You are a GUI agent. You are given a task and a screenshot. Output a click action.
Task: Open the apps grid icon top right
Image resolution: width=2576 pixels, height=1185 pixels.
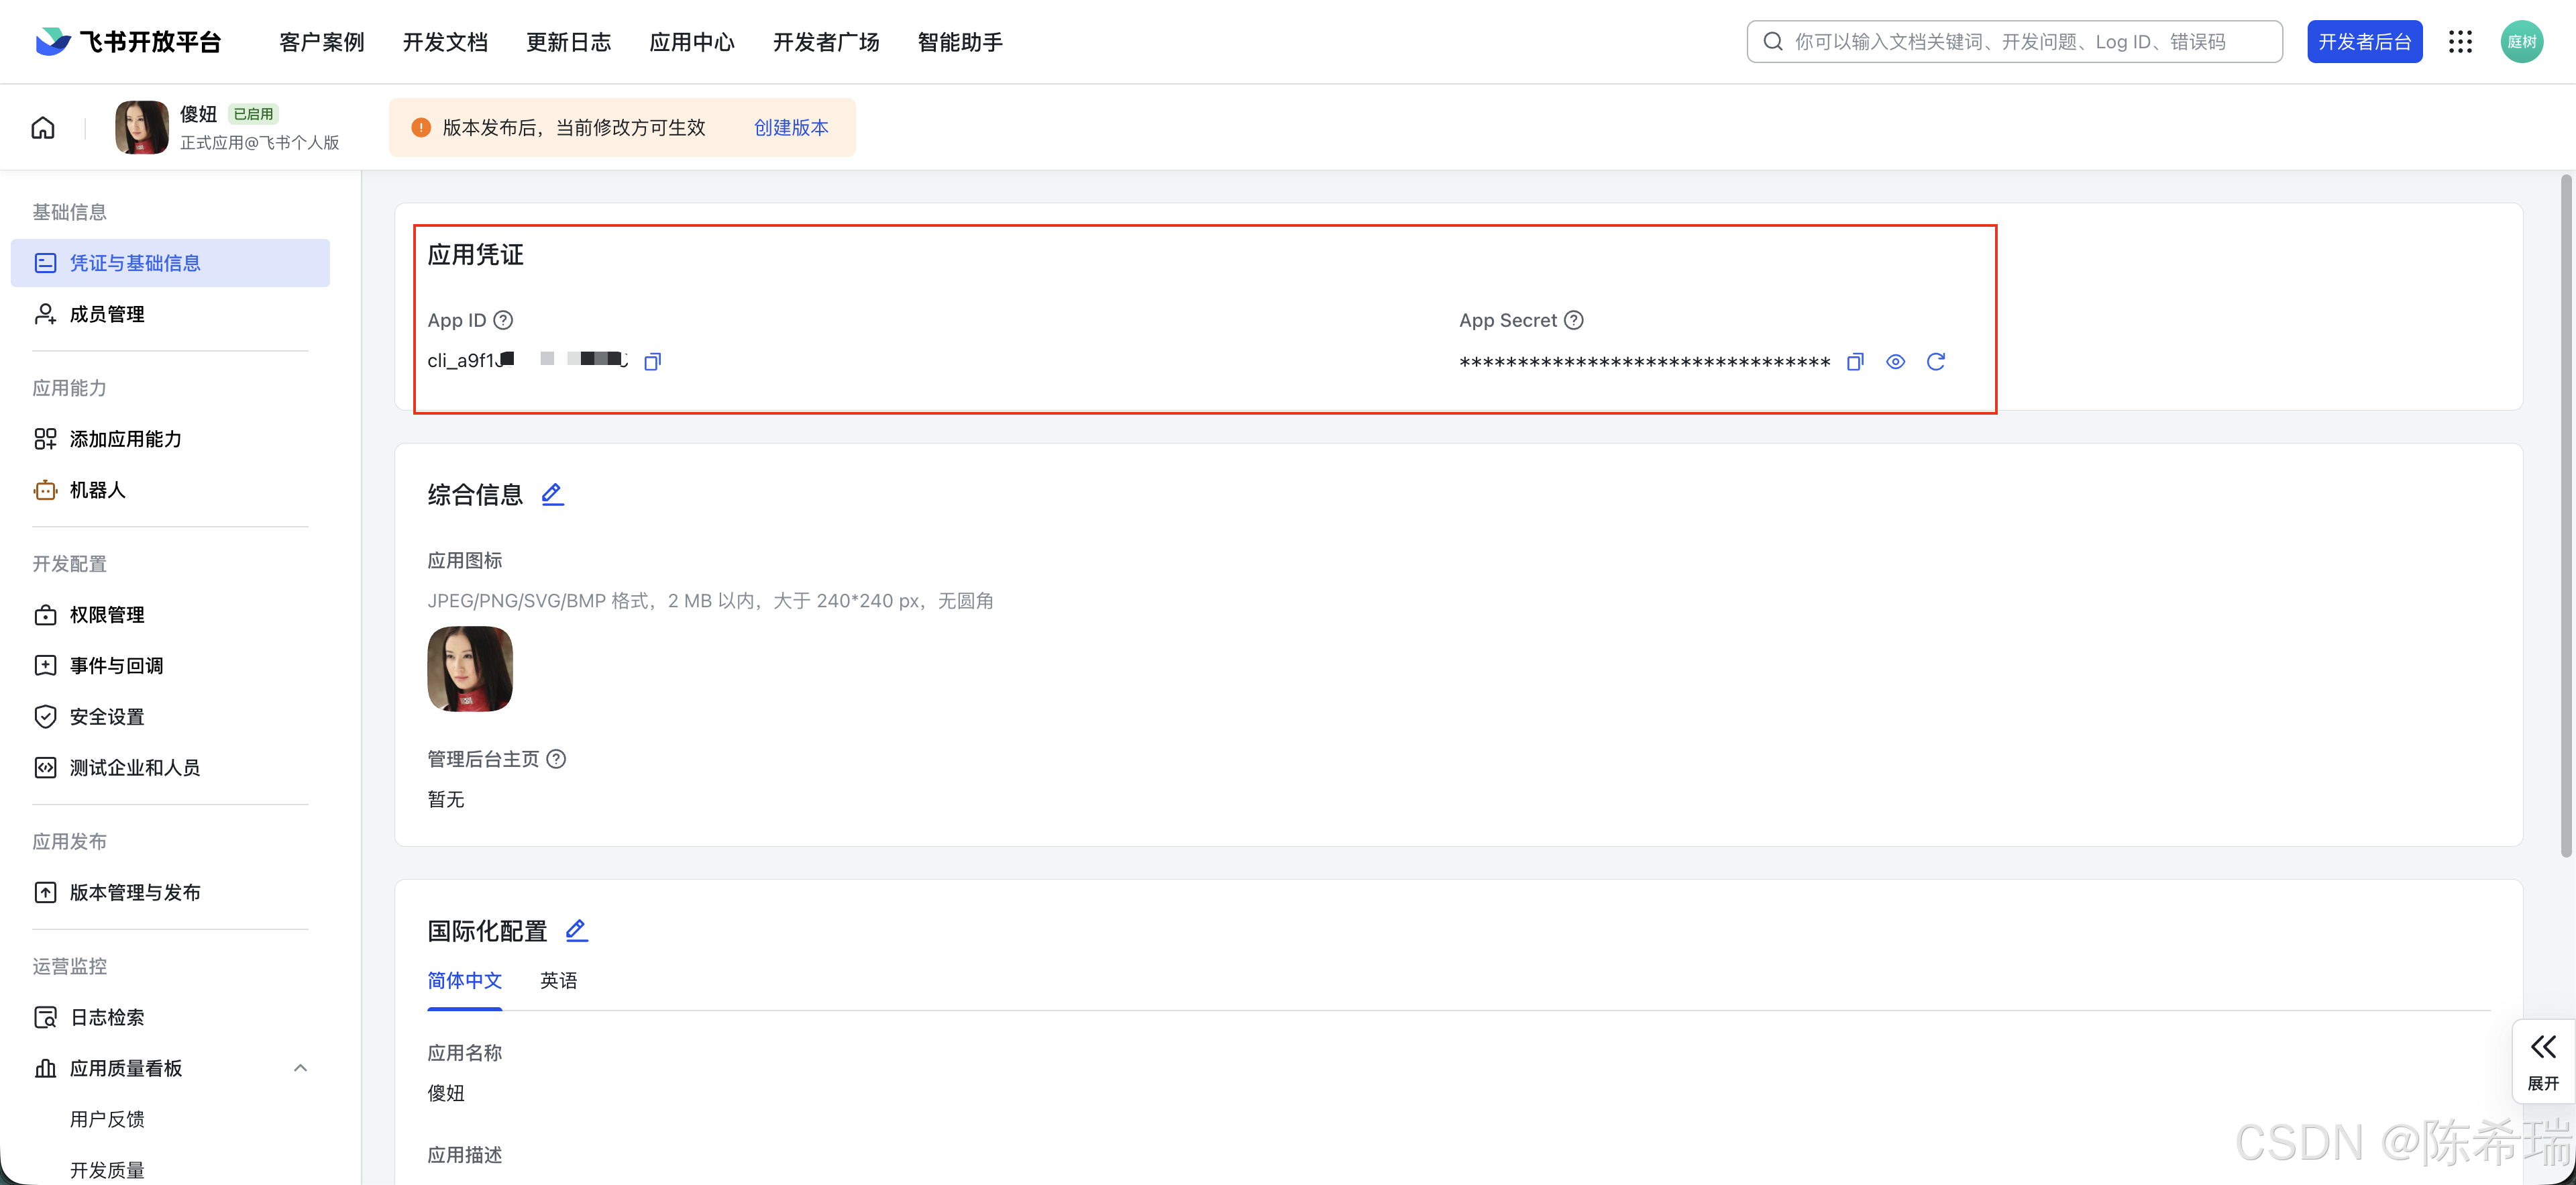[x=2460, y=41]
